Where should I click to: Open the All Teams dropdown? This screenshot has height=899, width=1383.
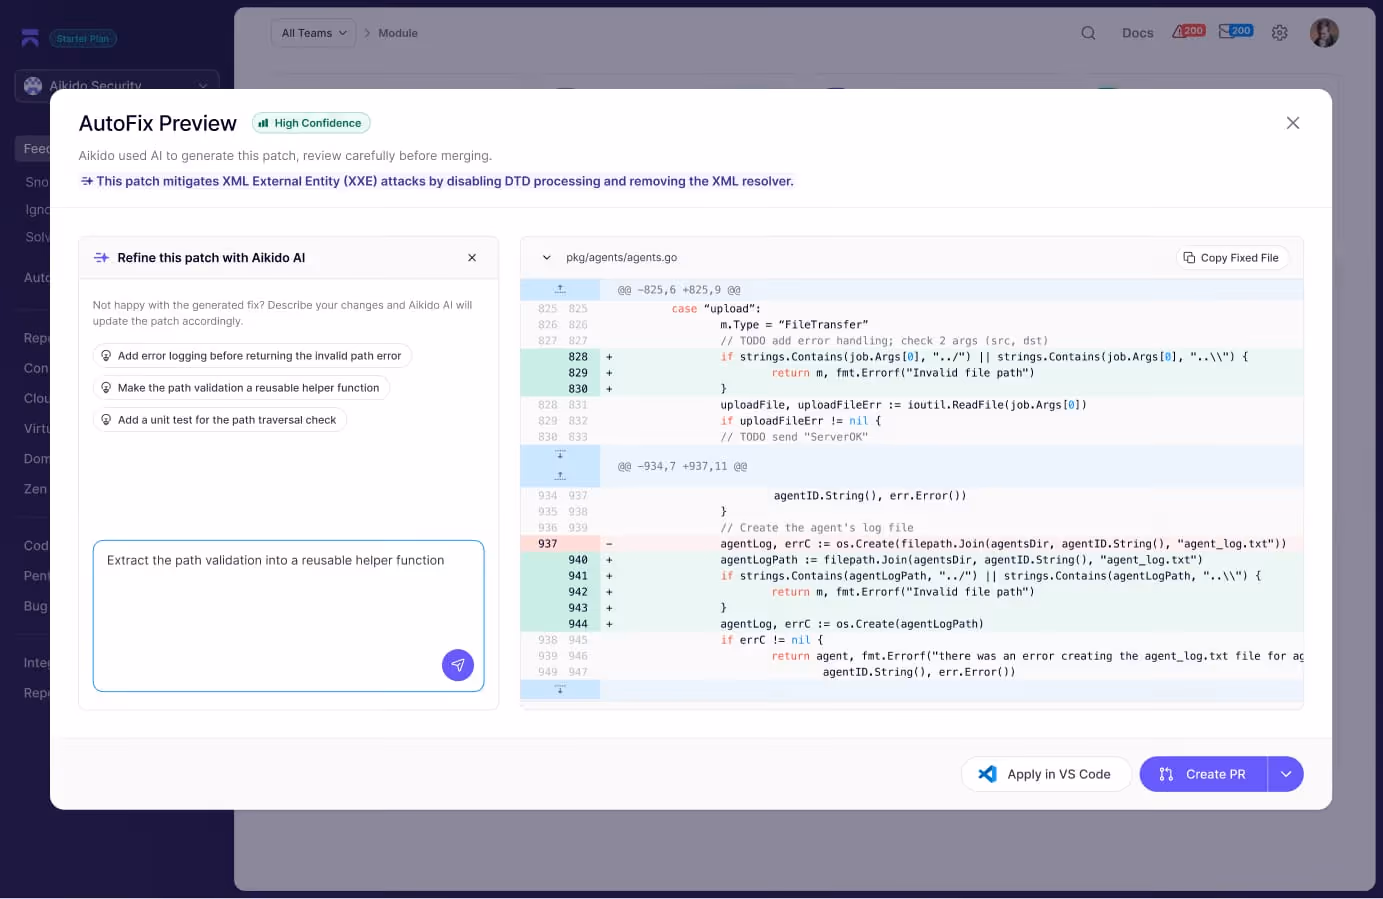click(x=312, y=32)
